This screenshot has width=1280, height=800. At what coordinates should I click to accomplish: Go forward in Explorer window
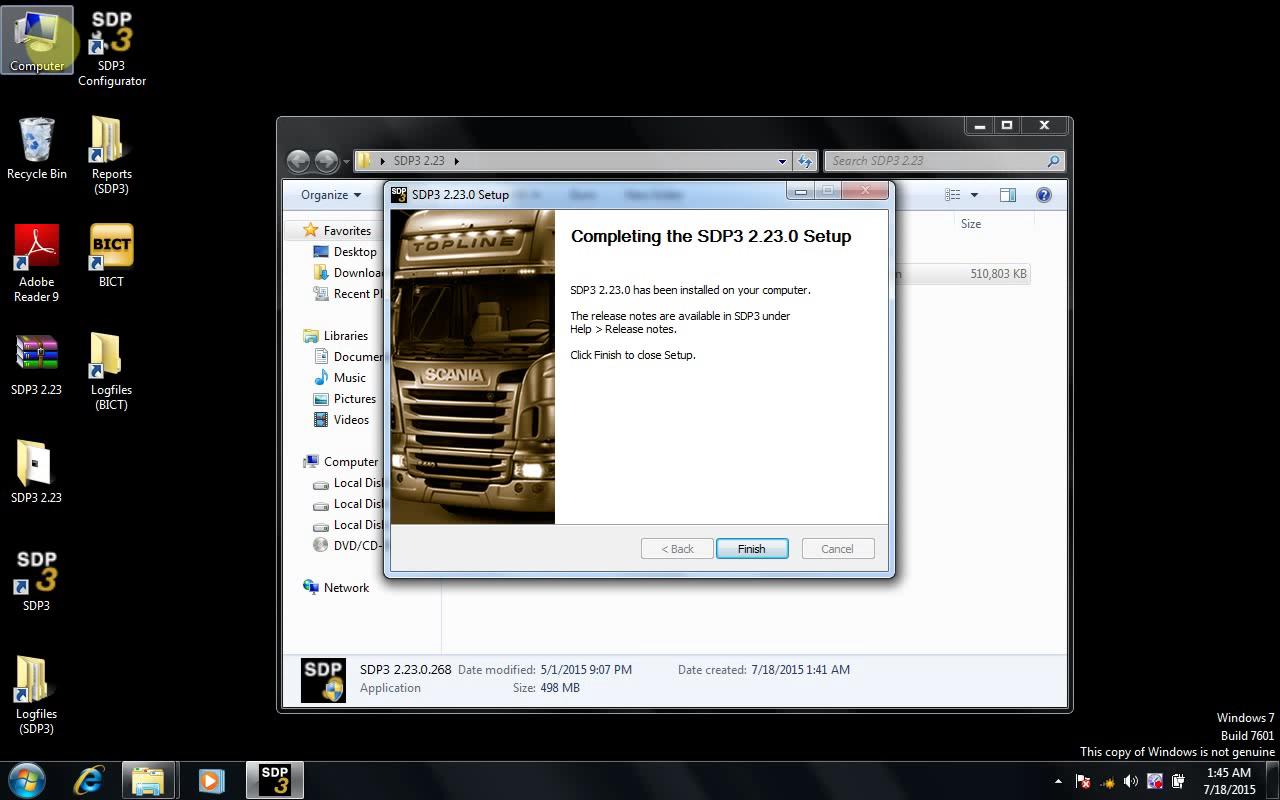[326, 161]
